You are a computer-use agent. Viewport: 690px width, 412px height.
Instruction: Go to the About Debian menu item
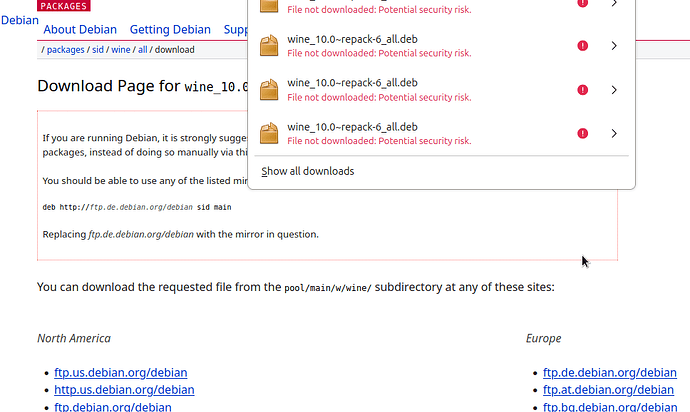pos(80,29)
